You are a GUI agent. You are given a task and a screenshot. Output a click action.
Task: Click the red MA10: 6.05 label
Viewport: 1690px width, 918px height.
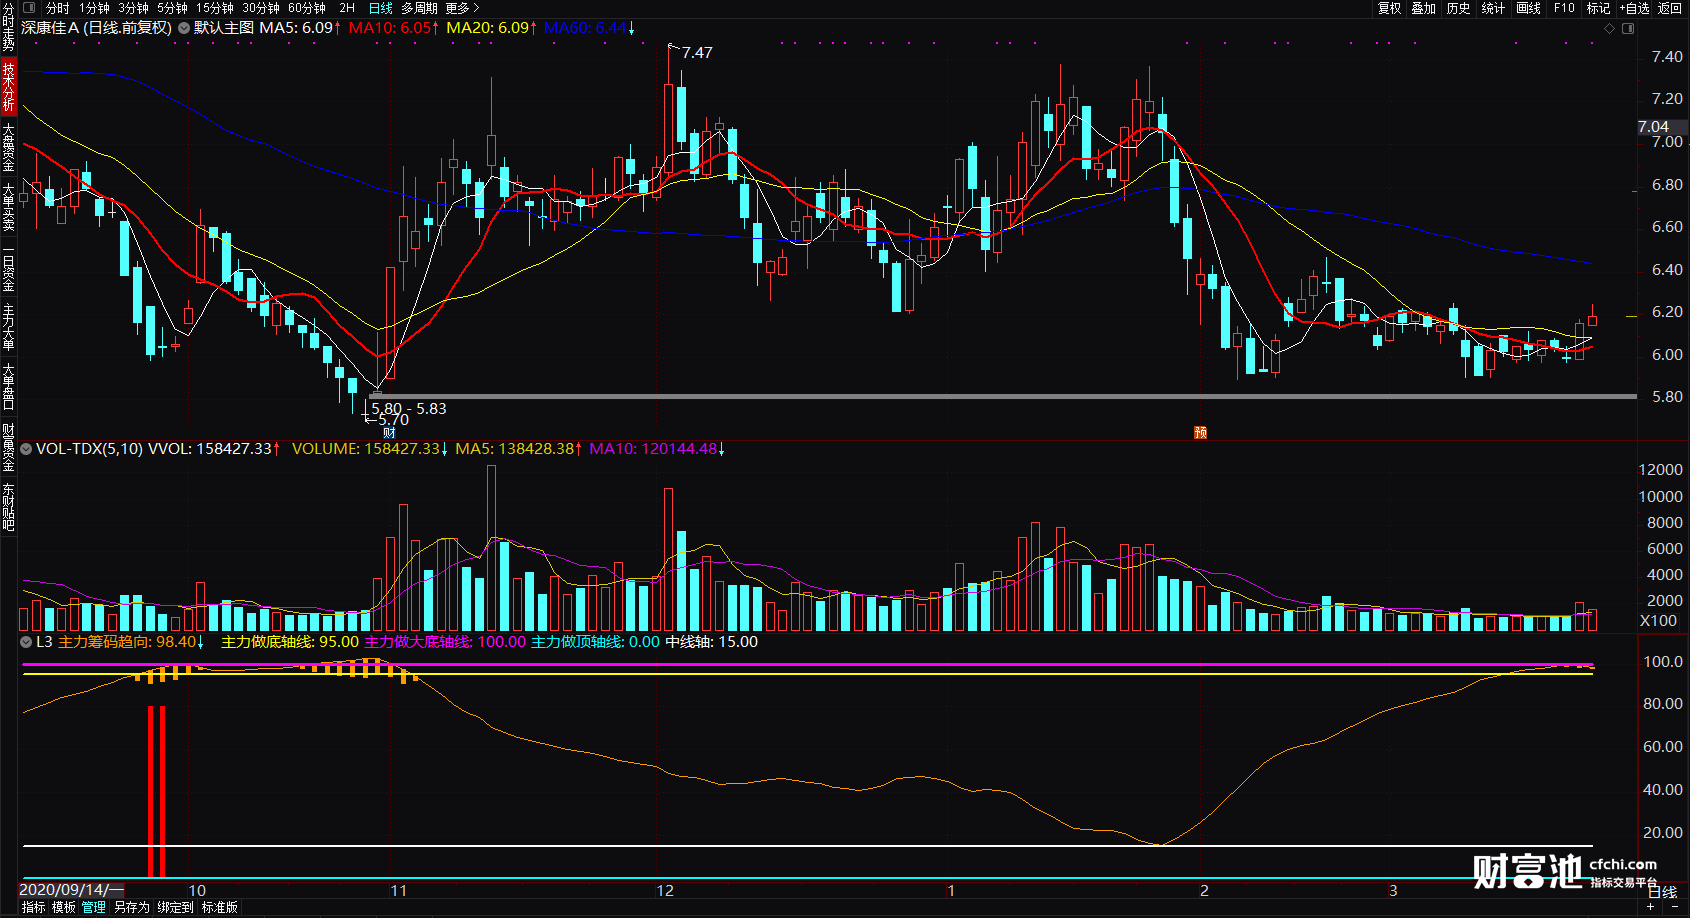(x=393, y=28)
